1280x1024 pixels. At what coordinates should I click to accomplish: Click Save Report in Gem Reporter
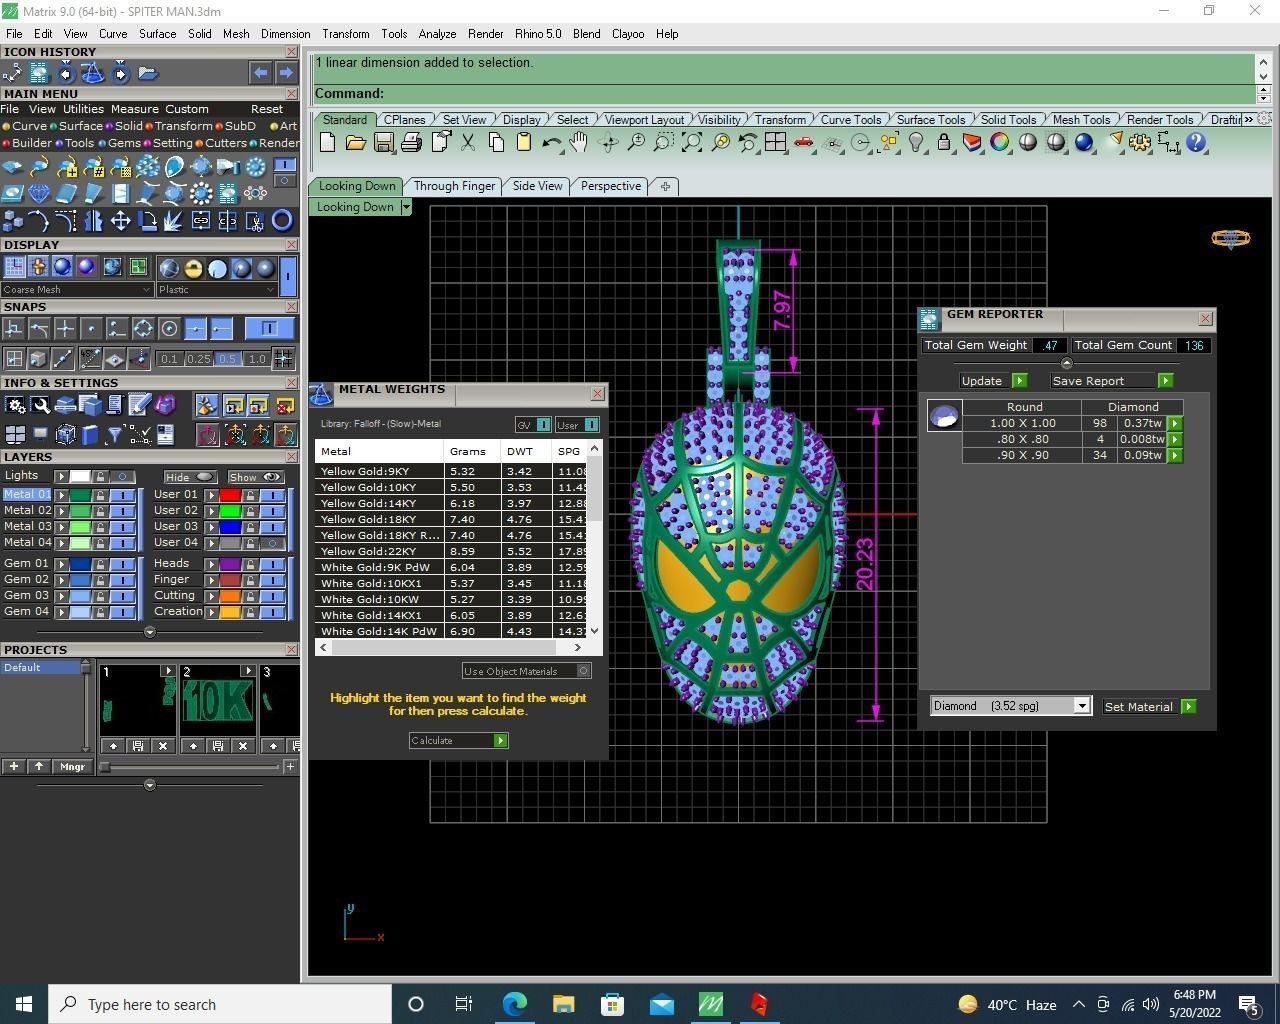pos(1111,381)
